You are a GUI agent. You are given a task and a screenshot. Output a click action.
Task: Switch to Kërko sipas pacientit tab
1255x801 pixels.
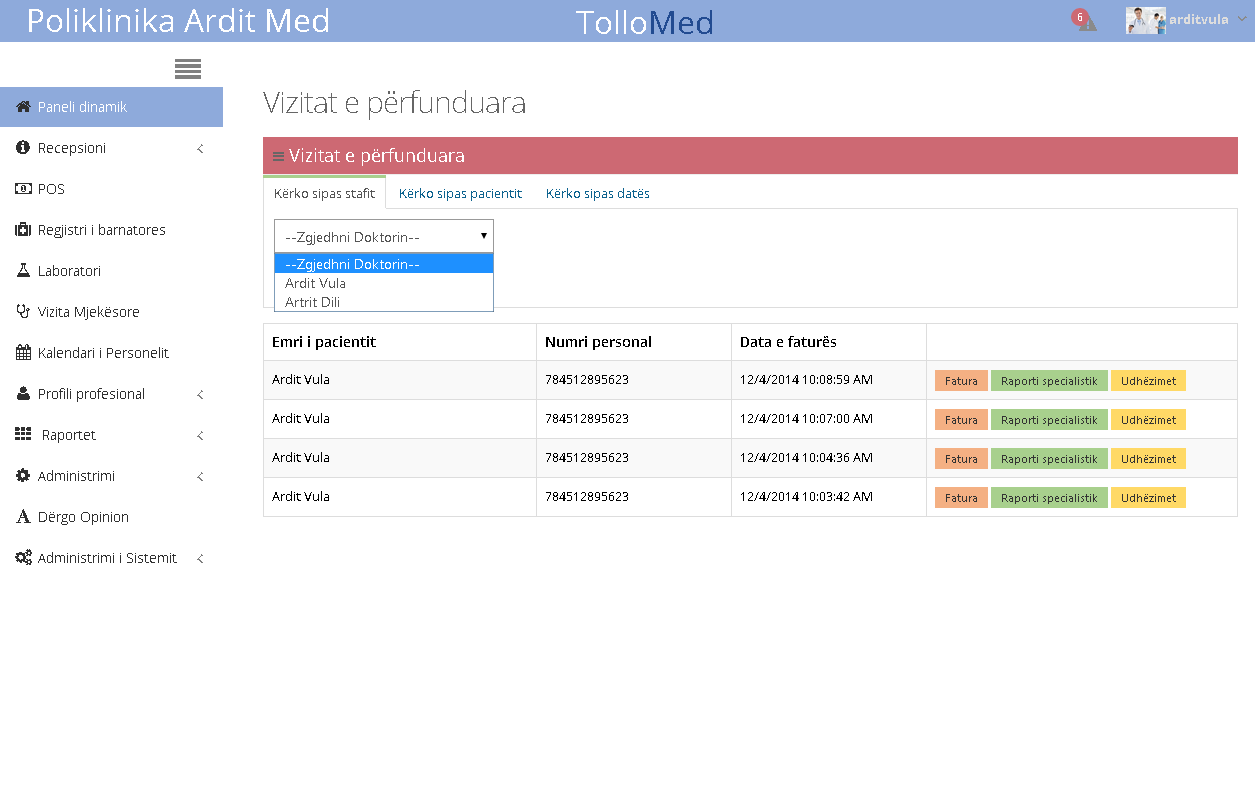tap(460, 193)
